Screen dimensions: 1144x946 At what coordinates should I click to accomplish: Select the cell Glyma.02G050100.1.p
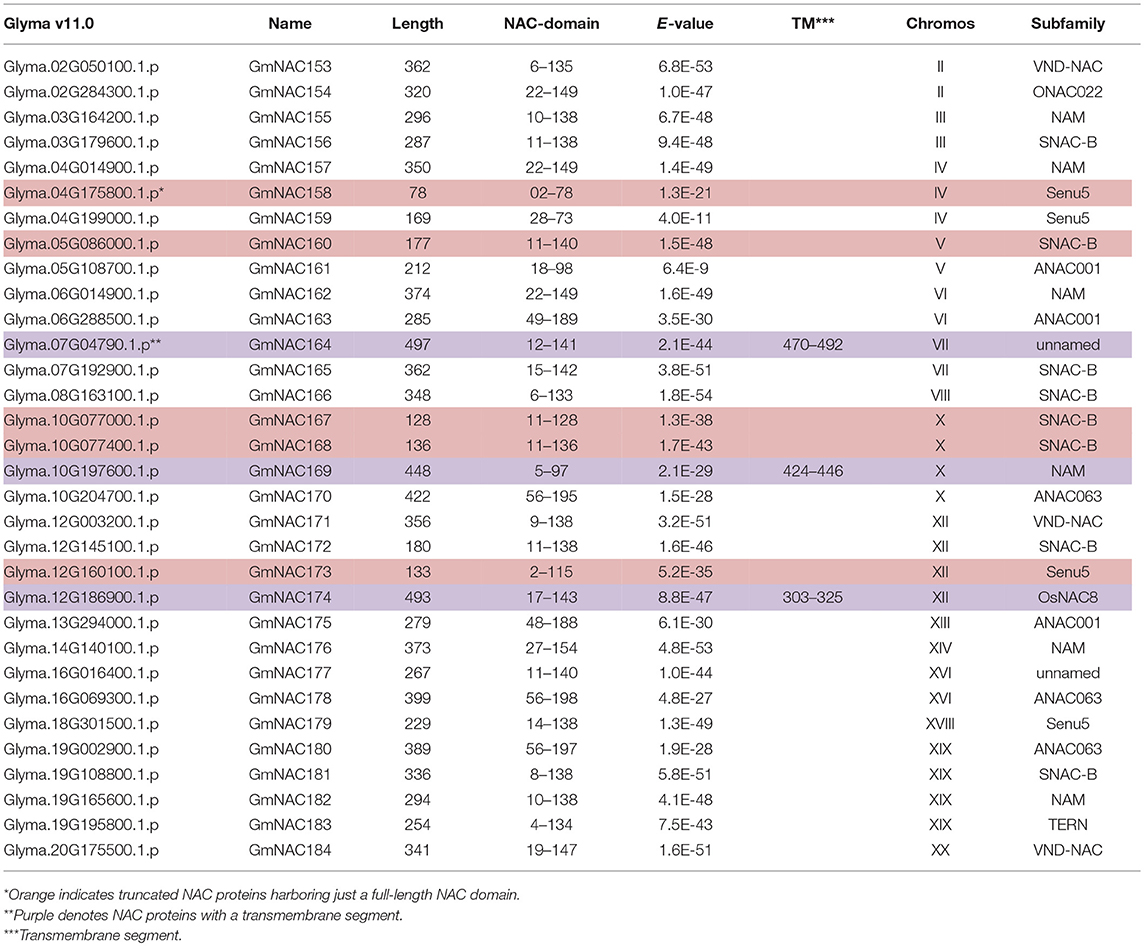click(81, 66)
